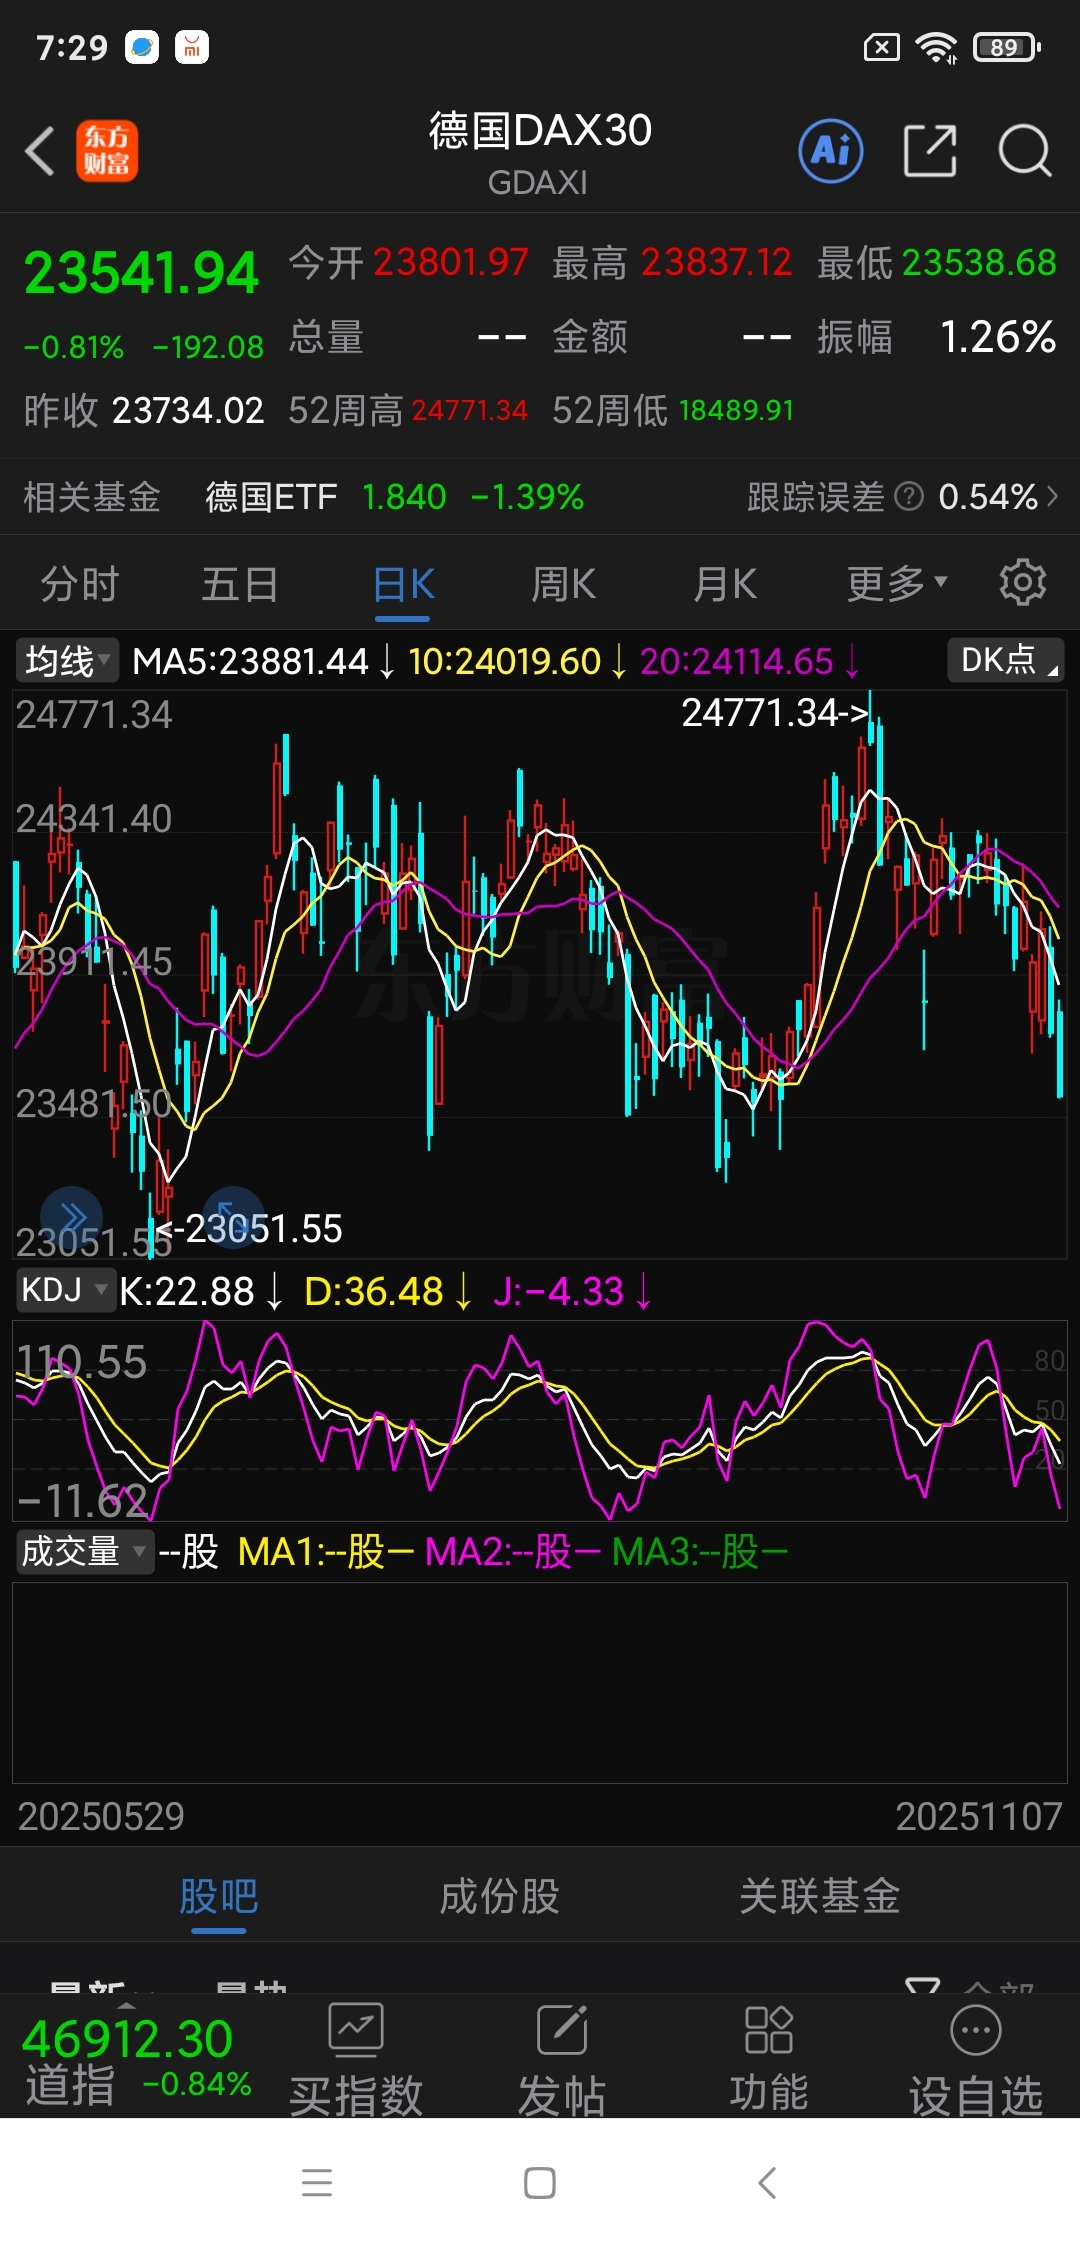Tap the blue notification icon in status bar

tap(142, 47)
